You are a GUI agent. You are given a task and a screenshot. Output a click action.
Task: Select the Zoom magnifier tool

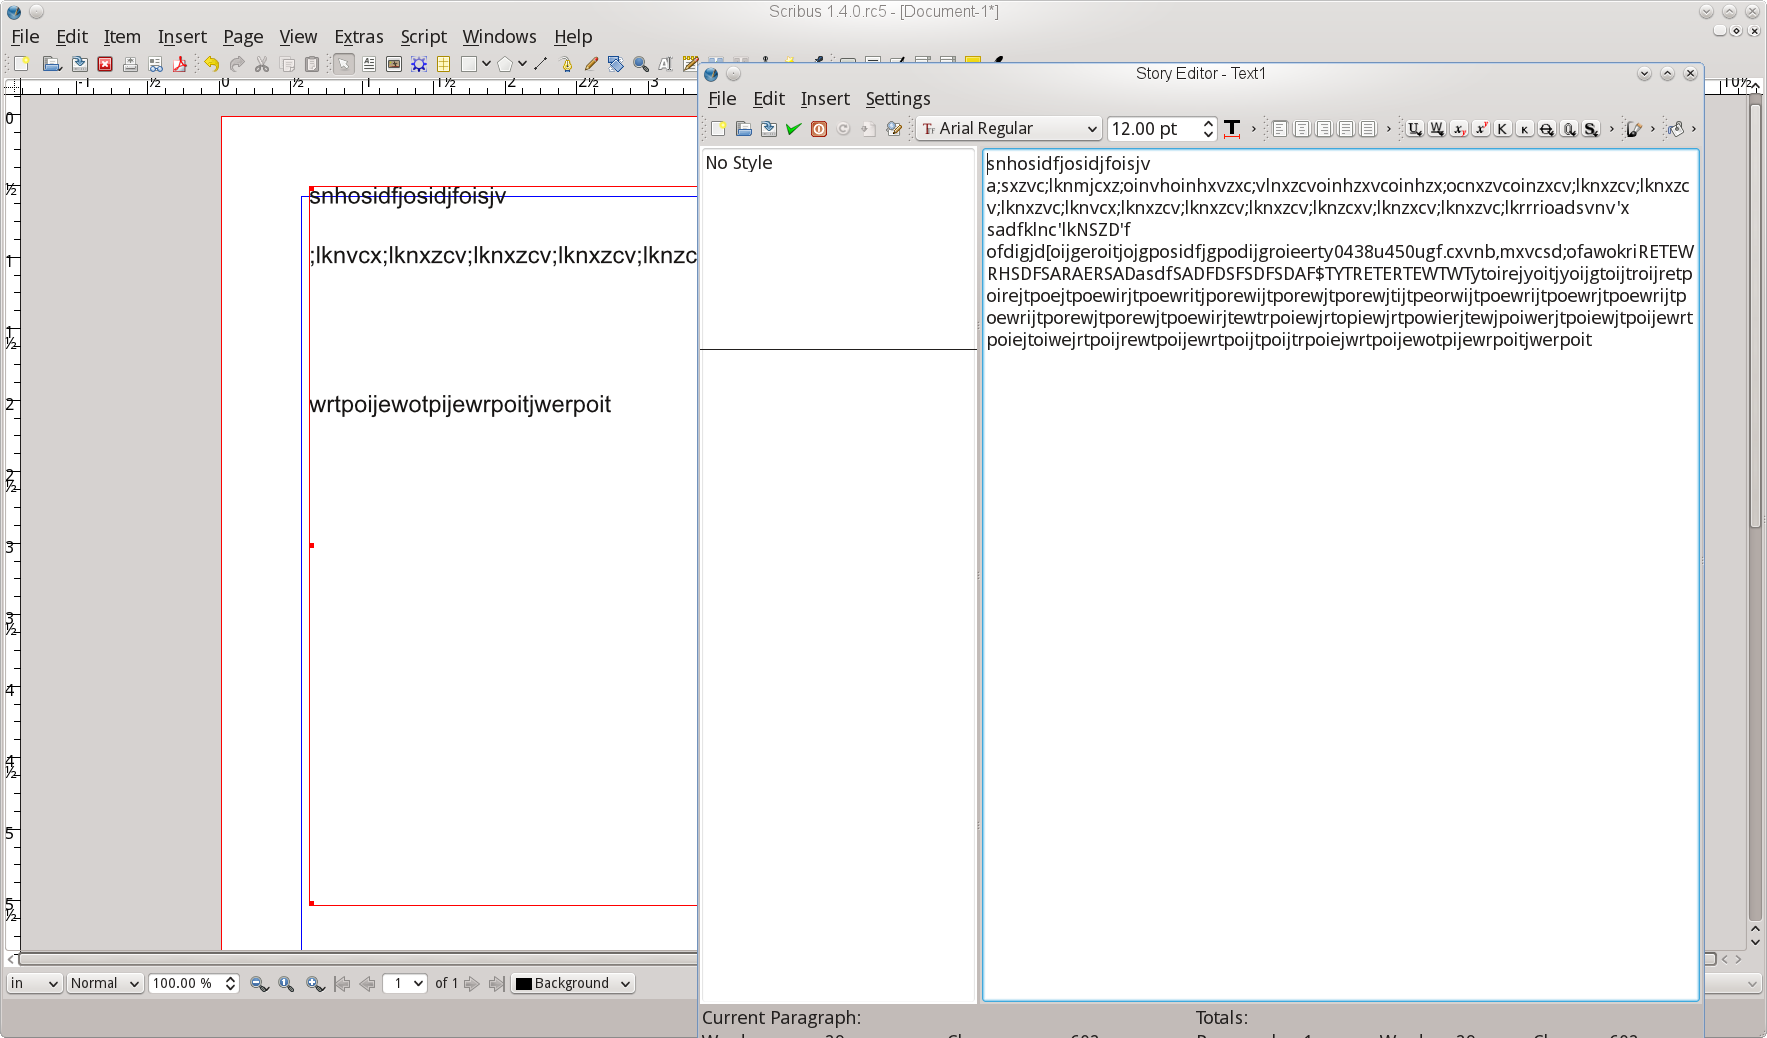(641, 64)
